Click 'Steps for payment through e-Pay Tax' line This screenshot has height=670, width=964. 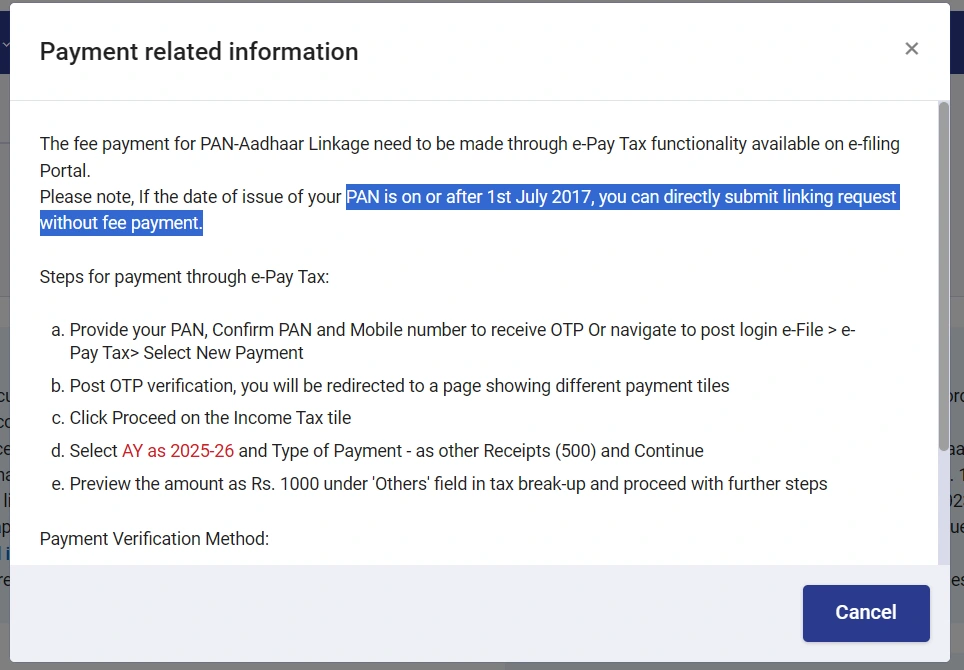tap(184, 277)
